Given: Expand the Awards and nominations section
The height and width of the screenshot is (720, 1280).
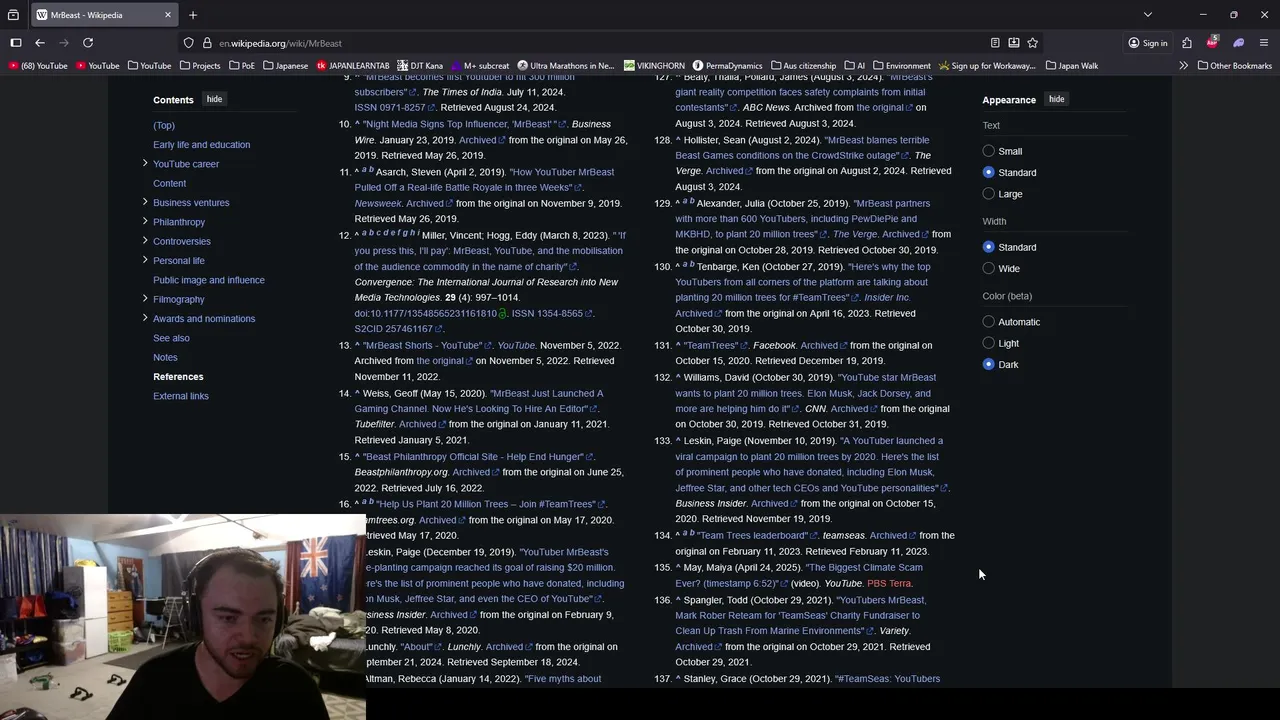Looking at the screenshot, I should point(145,318).
